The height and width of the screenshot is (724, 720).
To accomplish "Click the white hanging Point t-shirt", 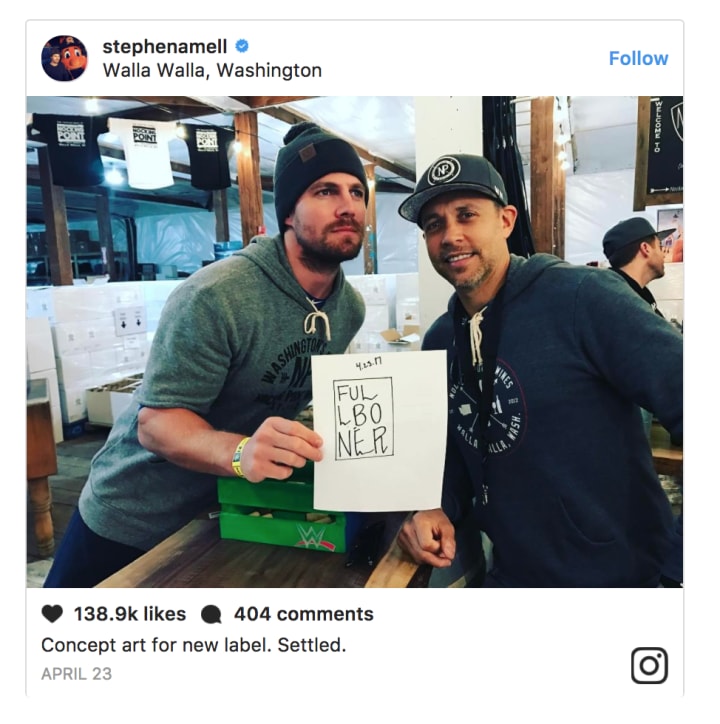I will (x=144, y=152).
